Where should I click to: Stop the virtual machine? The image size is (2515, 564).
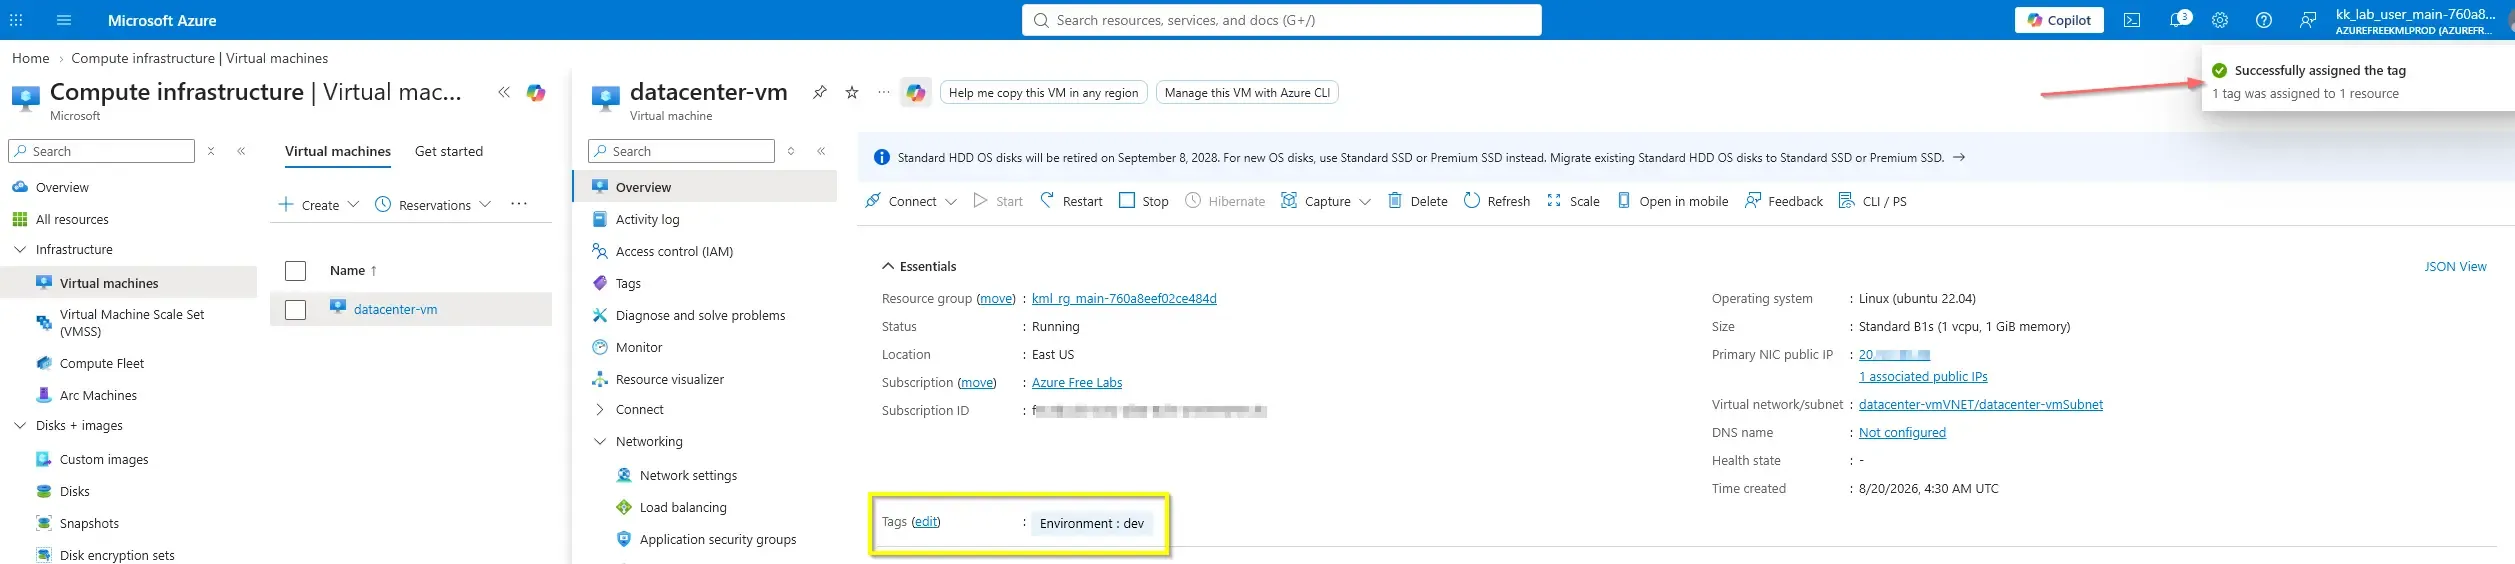[1143, 201]
